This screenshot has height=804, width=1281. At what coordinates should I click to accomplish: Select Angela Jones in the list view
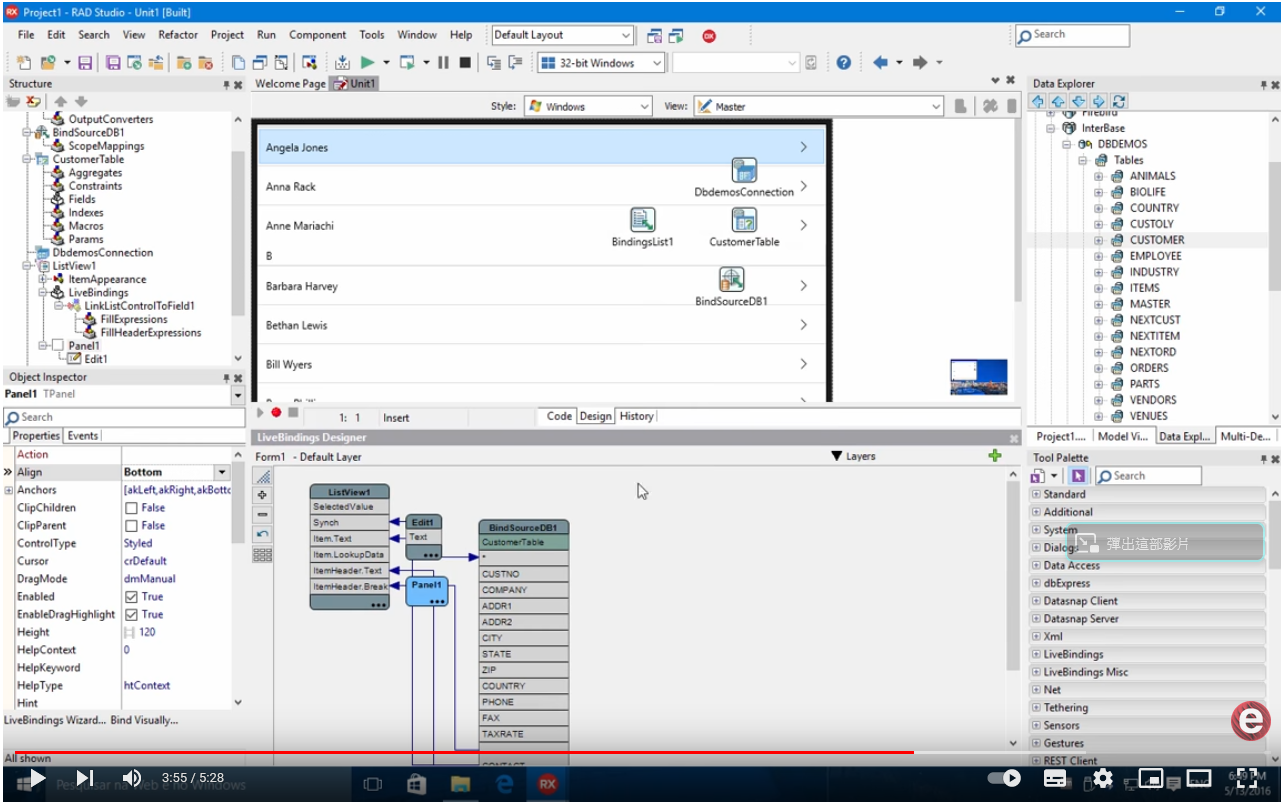coord(541,147)
